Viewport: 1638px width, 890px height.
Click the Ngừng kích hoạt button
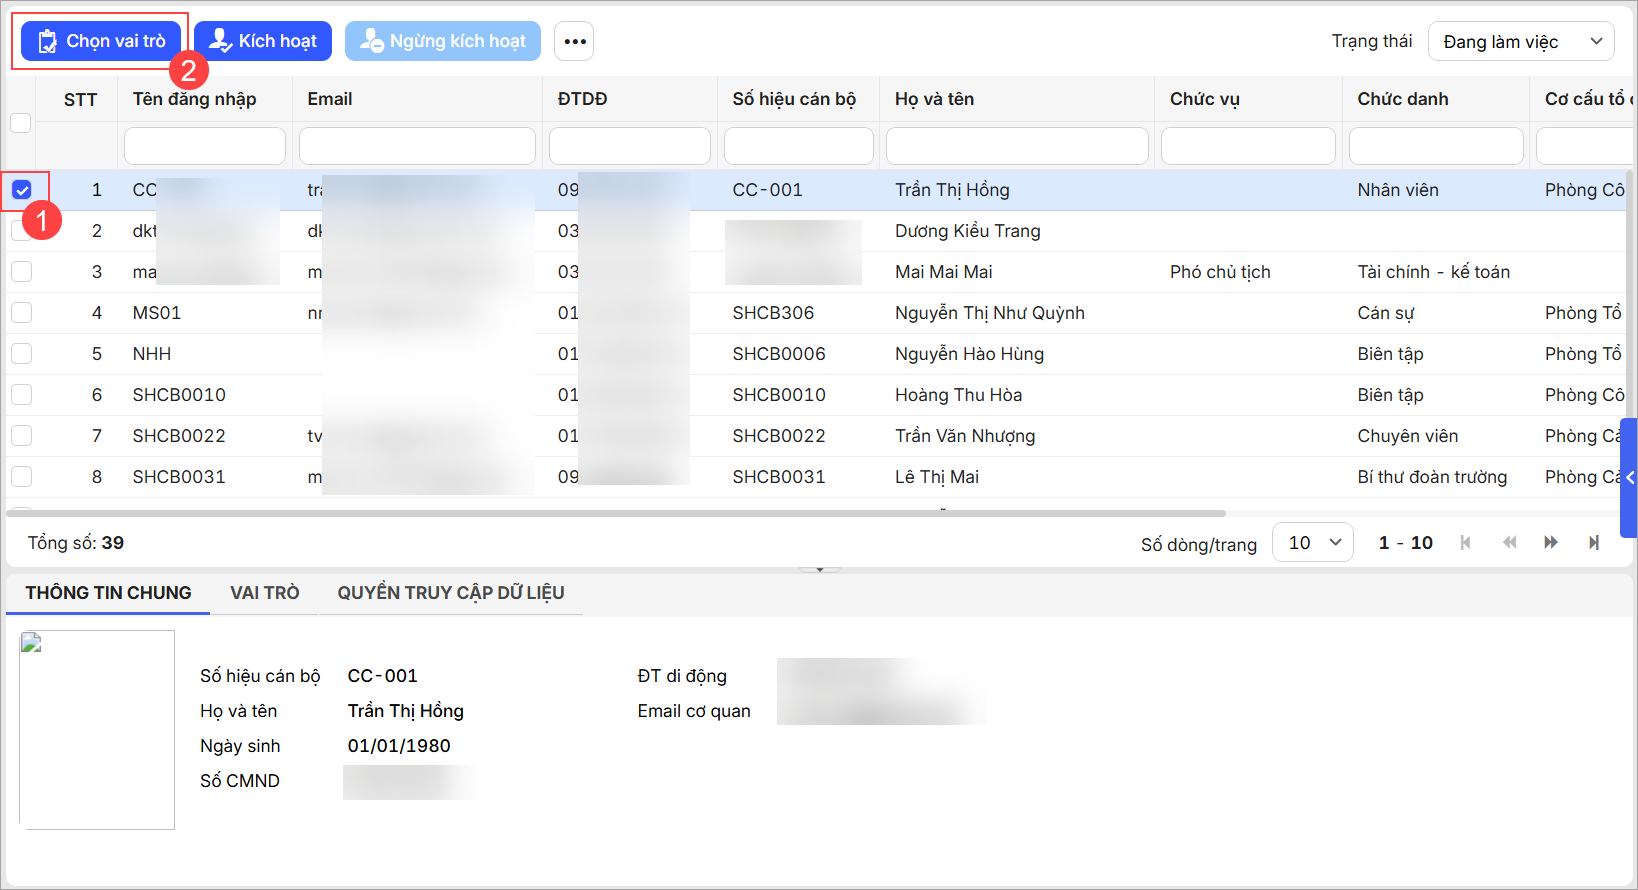443,41
